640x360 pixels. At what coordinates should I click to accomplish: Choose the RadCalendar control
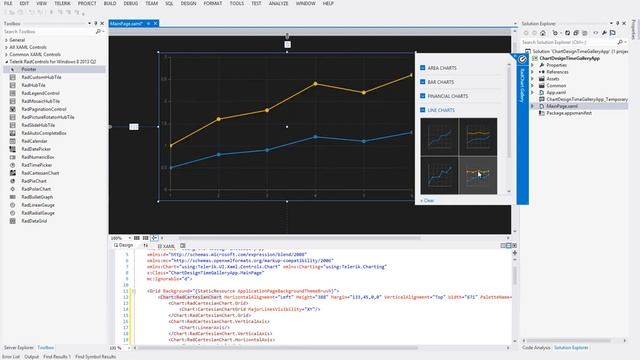pos(34,141)
